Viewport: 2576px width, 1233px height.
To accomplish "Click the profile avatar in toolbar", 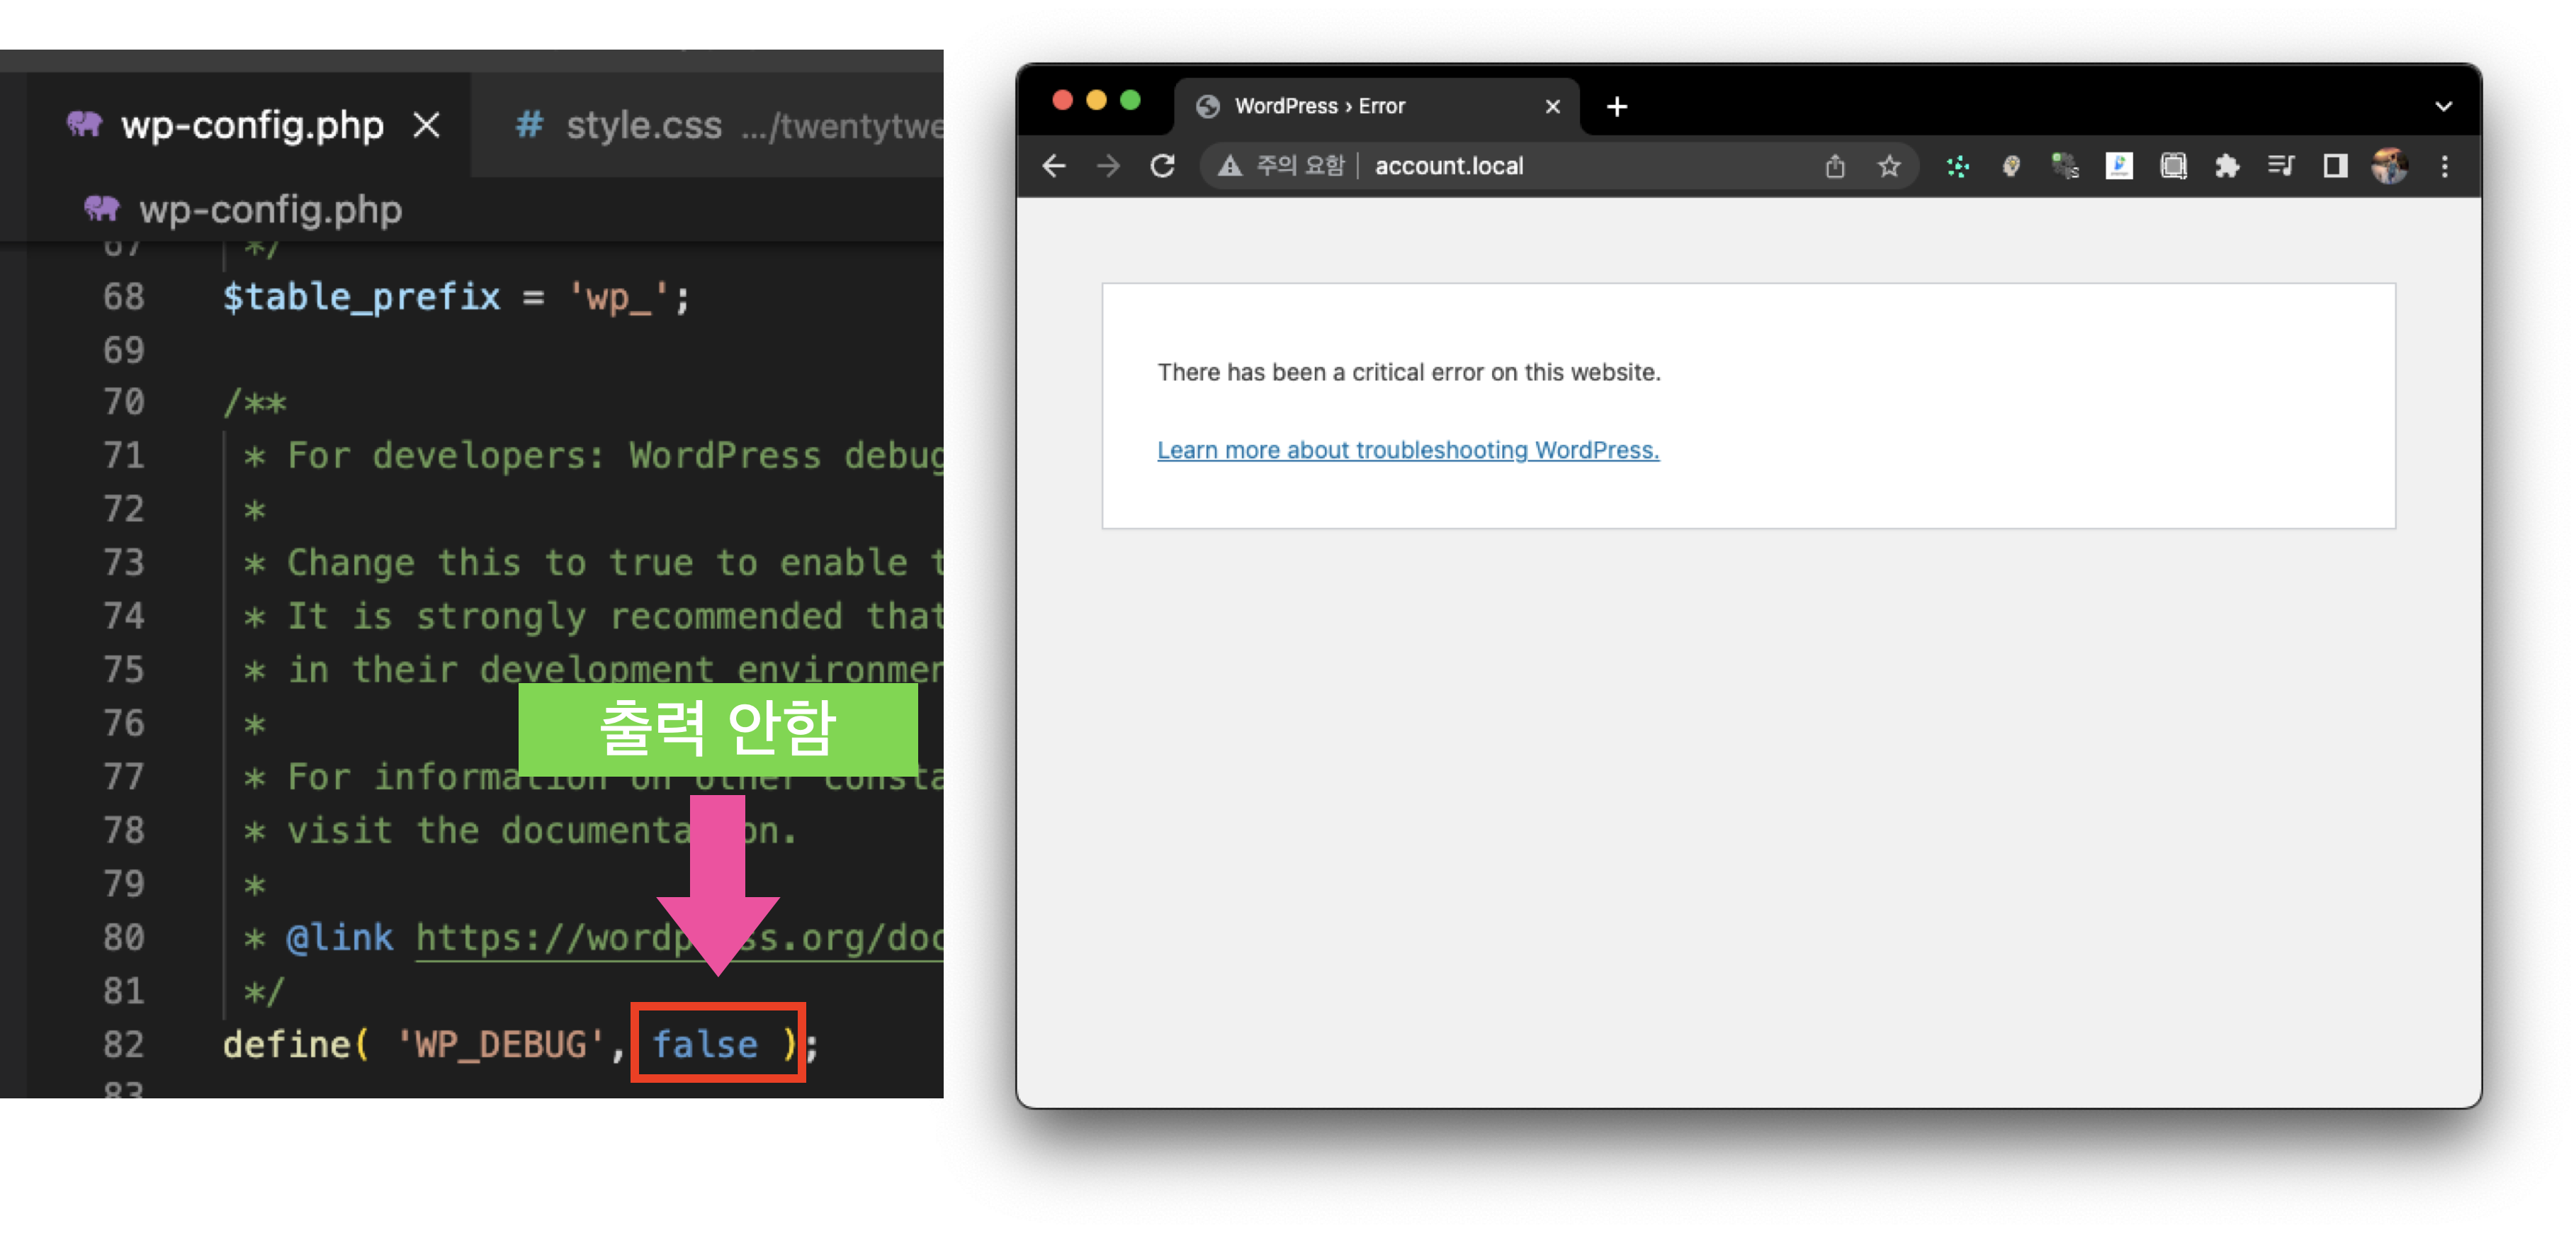I will [2389, 166].
